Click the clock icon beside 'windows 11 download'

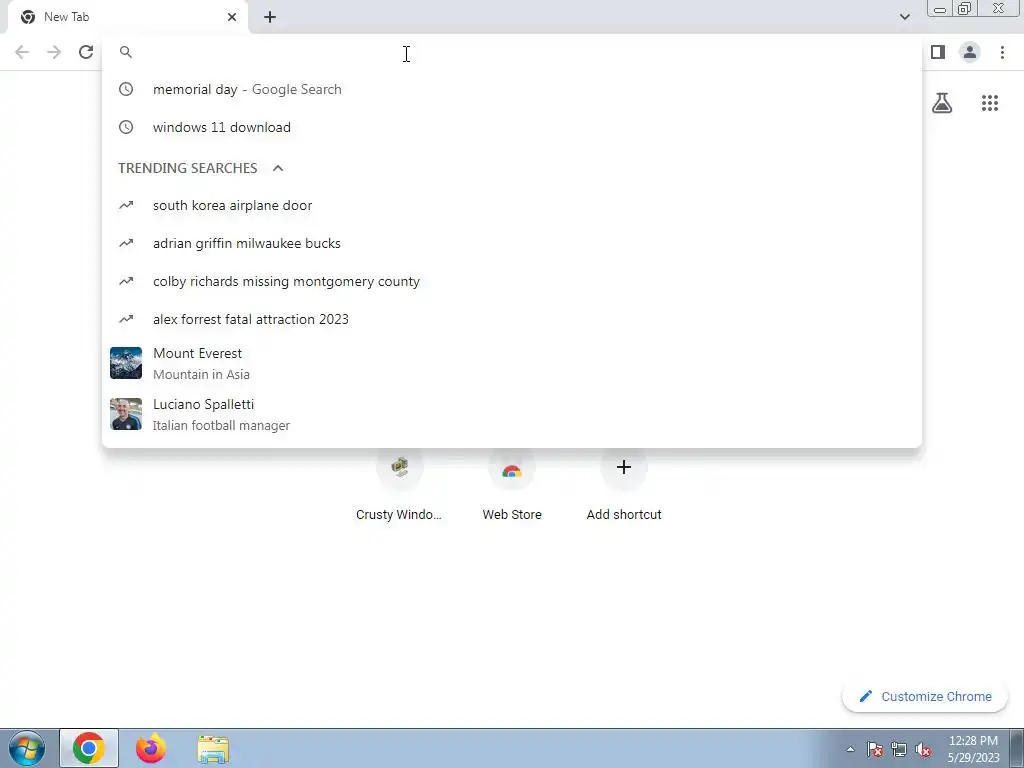pos(126,127)
